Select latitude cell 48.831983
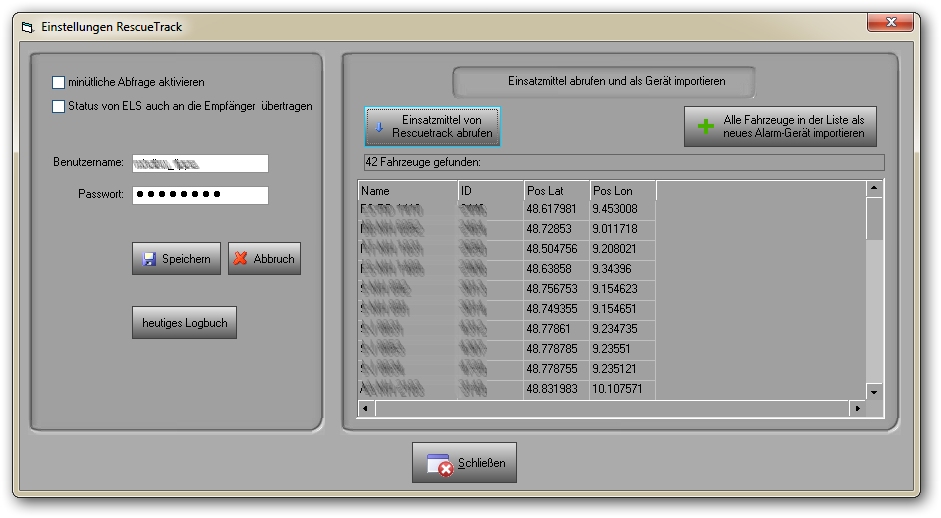941x518 pixels. (557, 389)
